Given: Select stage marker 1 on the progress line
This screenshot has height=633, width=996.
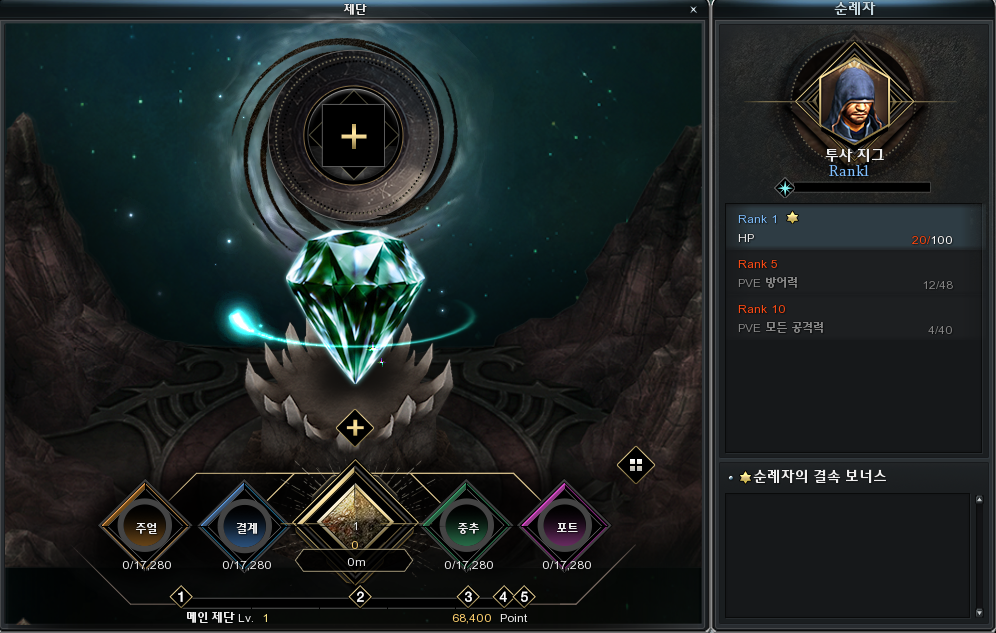Looking at the screenshot, I should (181, 597).
